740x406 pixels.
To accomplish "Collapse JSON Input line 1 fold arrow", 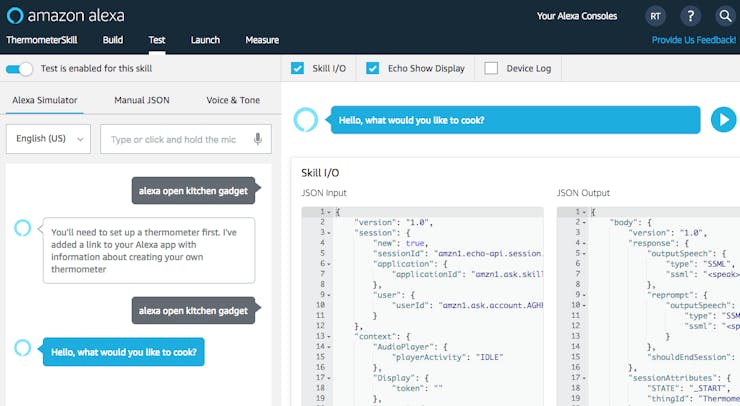I will point(329,212).
